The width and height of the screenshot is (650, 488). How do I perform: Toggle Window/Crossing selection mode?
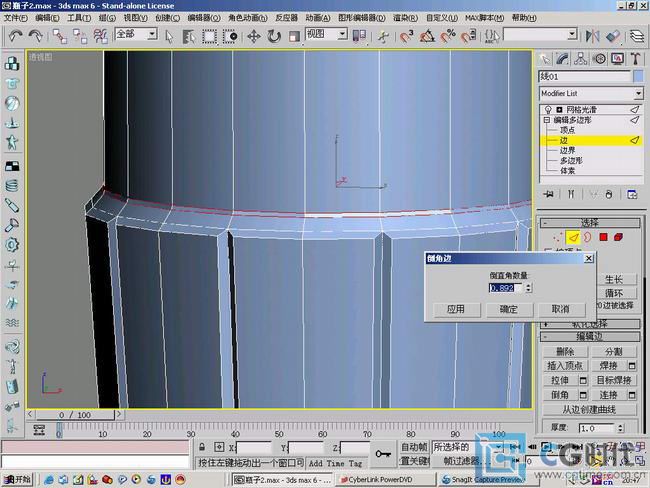[230, 36]
